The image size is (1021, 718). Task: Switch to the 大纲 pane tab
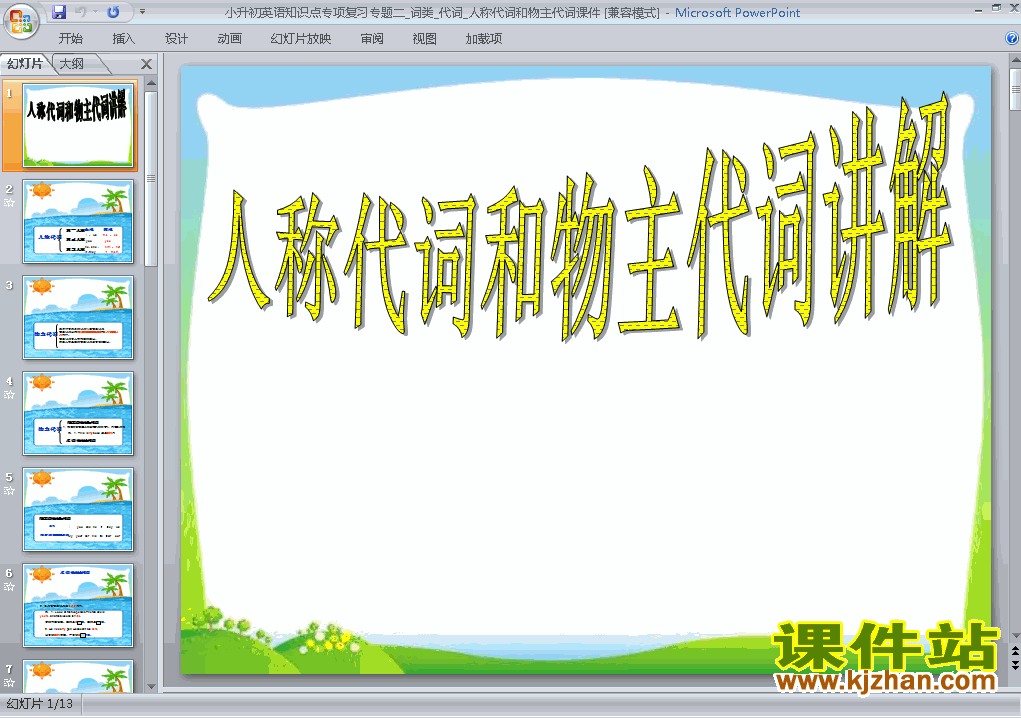73,64
